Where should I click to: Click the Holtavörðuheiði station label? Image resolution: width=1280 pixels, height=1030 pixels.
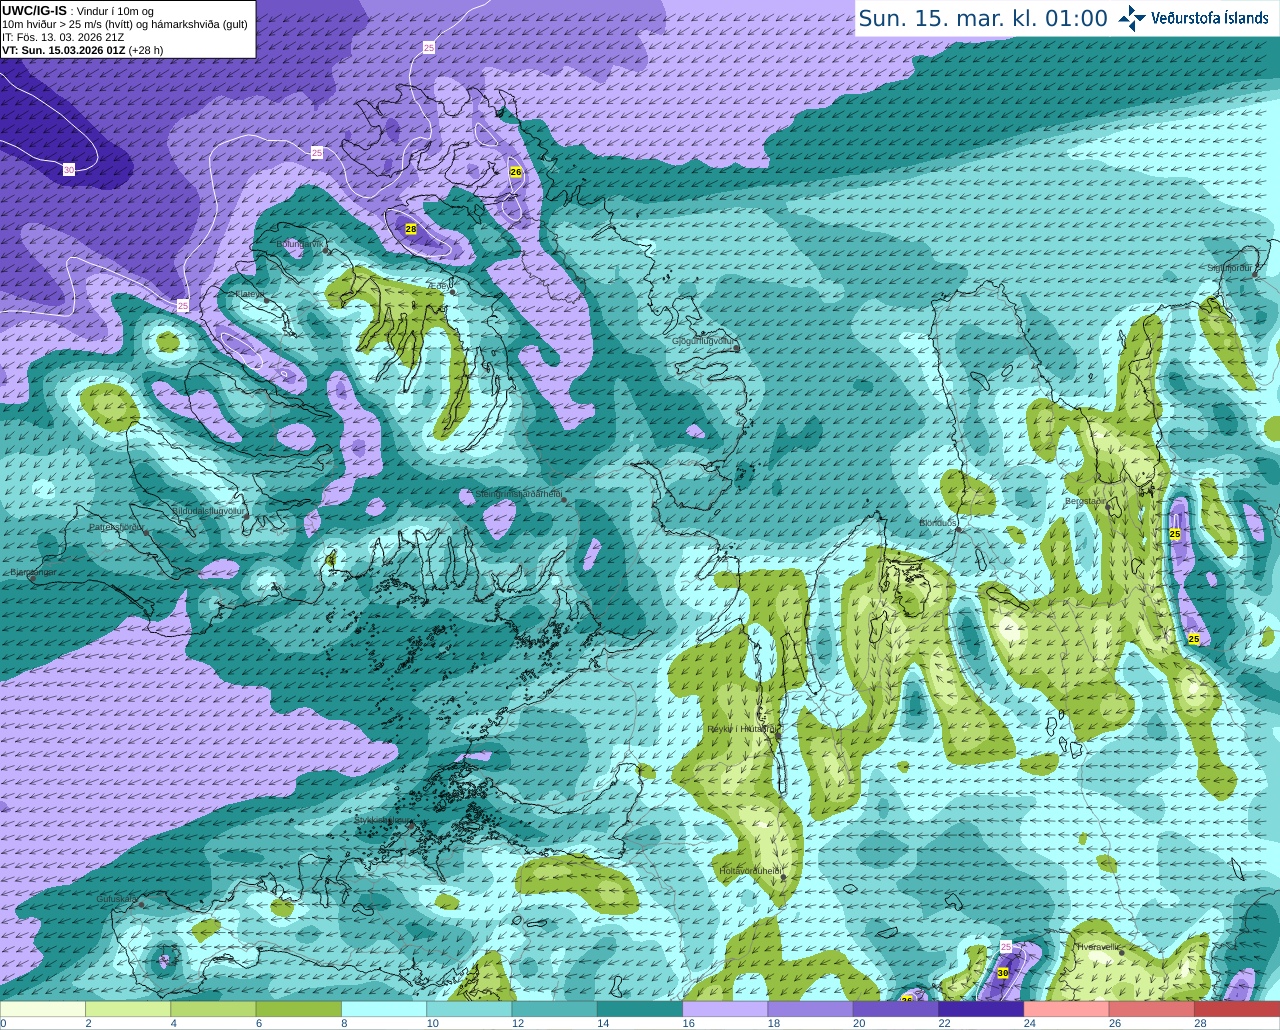750,871
